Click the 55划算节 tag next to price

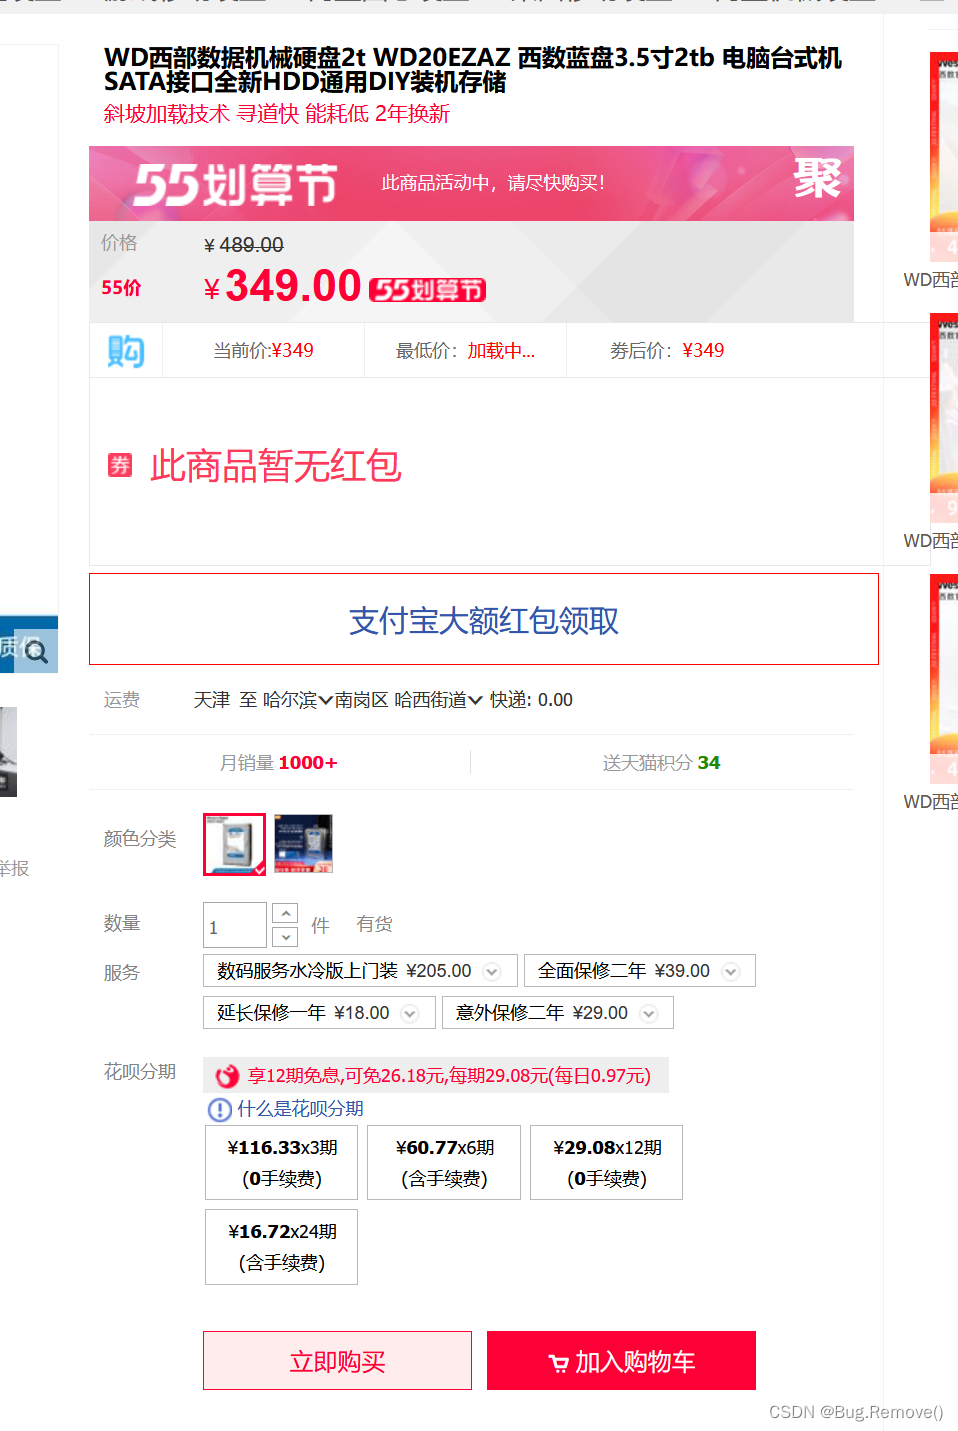pos(428,290)
